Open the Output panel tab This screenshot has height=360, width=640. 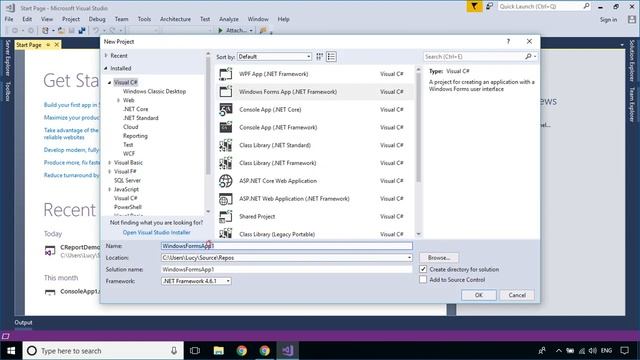[x=23, y=322]
